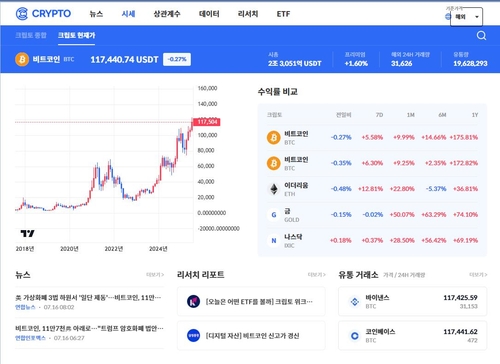Image resolution: width=500 pixels, height=364 pixels.
Task: Click the icon of the 디지털 자산 report
Action: [x=193, y=335]
